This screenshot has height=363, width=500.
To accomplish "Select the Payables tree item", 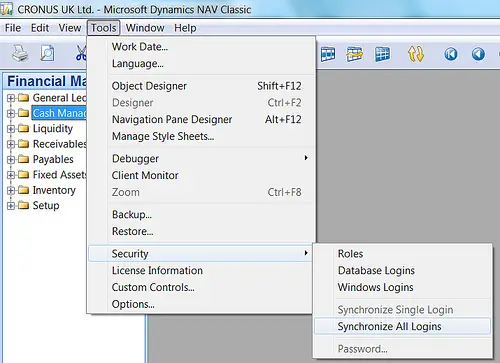I will [53, 159].
